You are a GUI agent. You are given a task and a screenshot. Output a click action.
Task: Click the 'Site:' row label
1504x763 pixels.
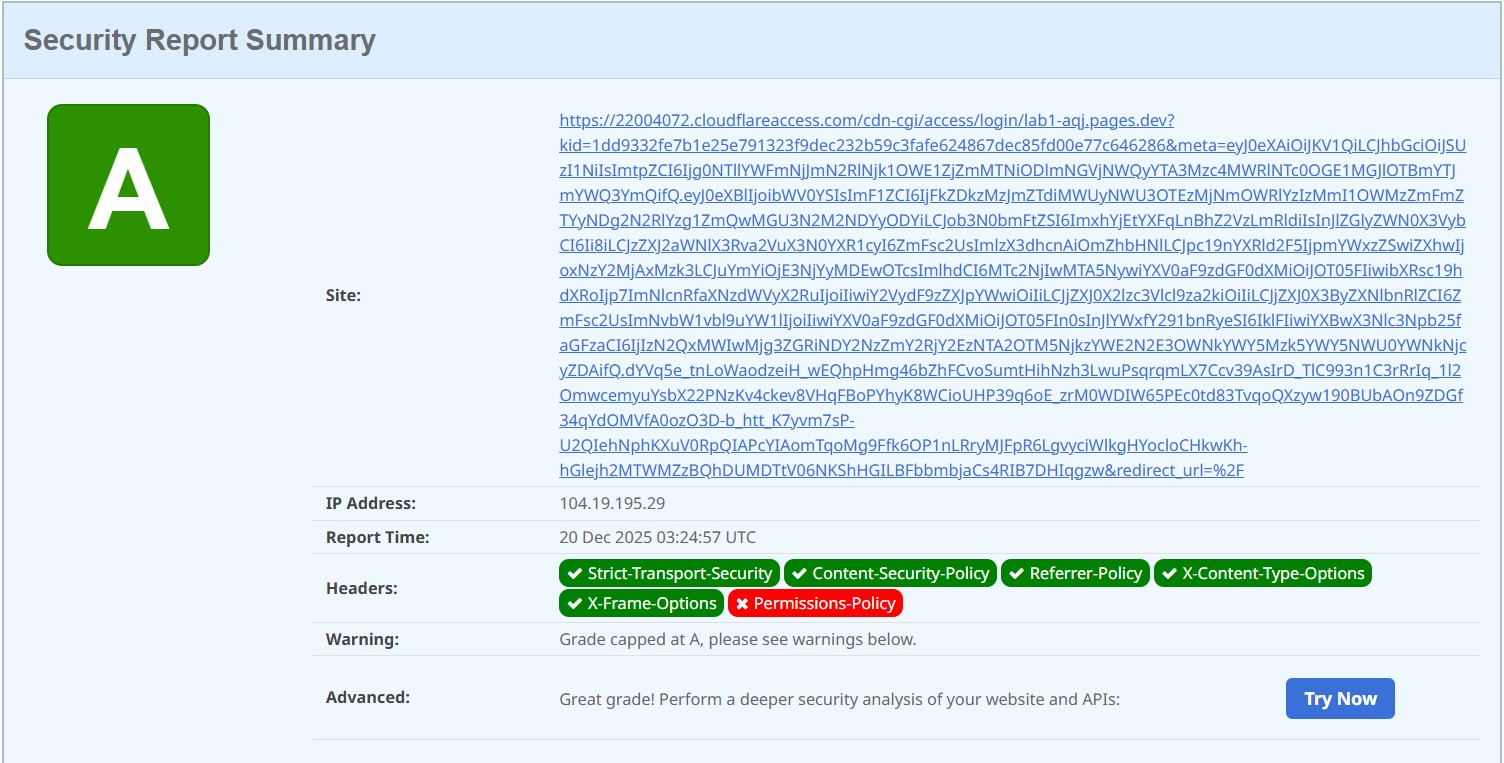pos(343,296)
